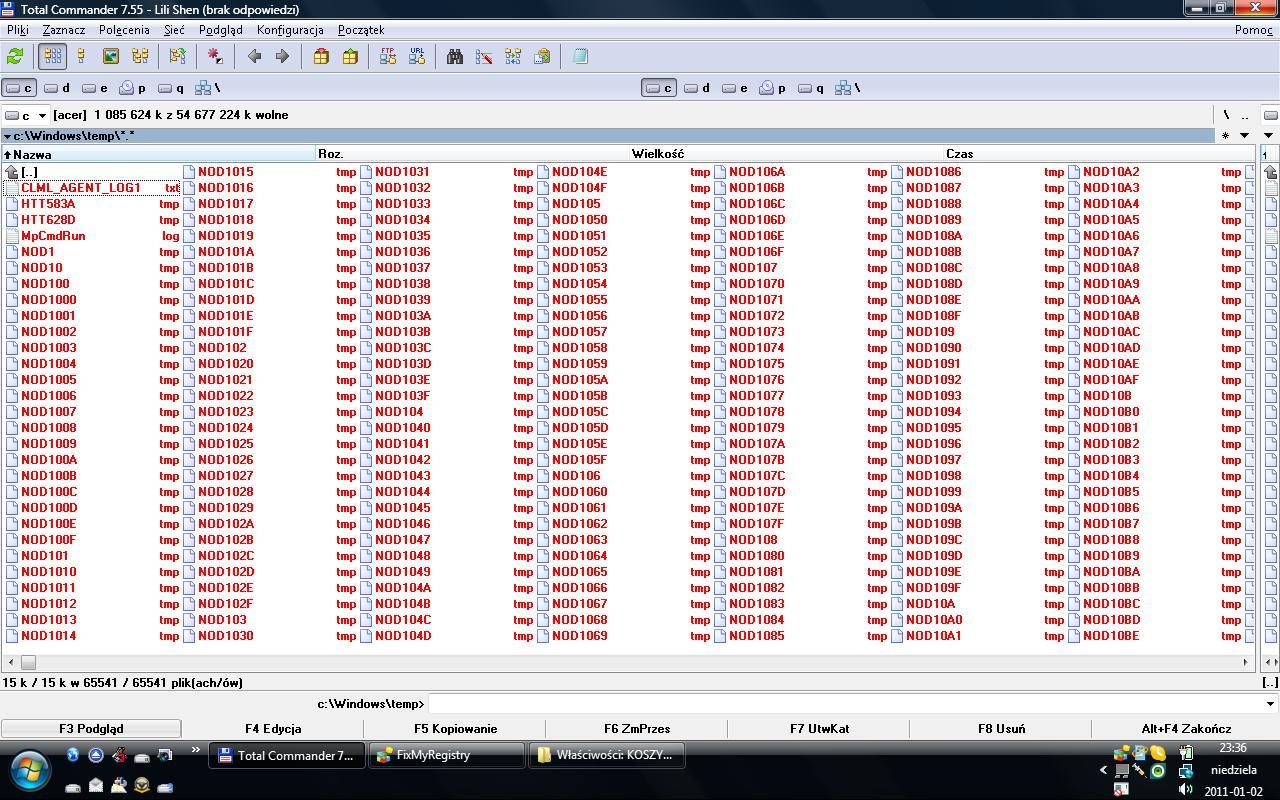Click F8 Usuń button
The image size is (1280, 800).
(x=1001, y=729)
